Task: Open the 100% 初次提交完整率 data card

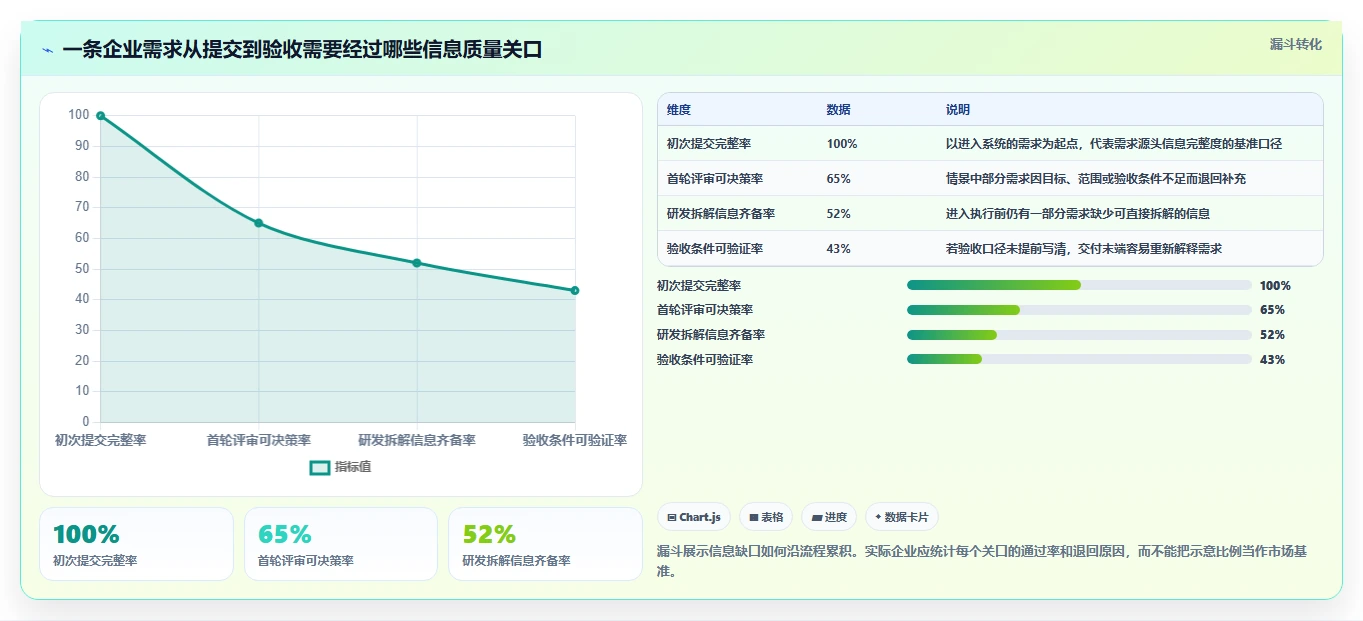Action: [x=136, y=544]
